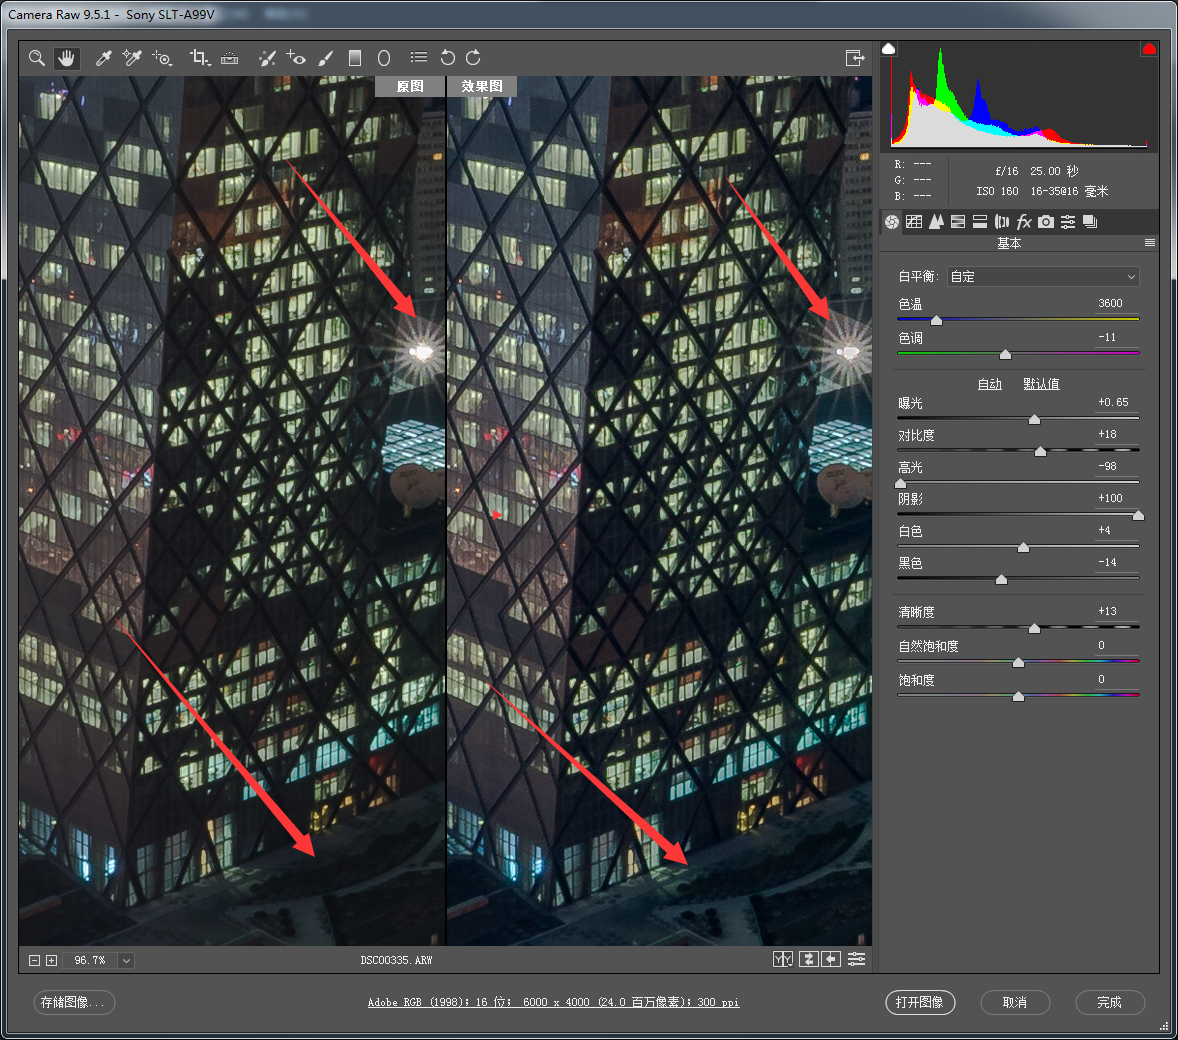Open the 基本 panel options menu
The height and width of the screenshot is (1040, 1178).
click(x=1150, y=243)
